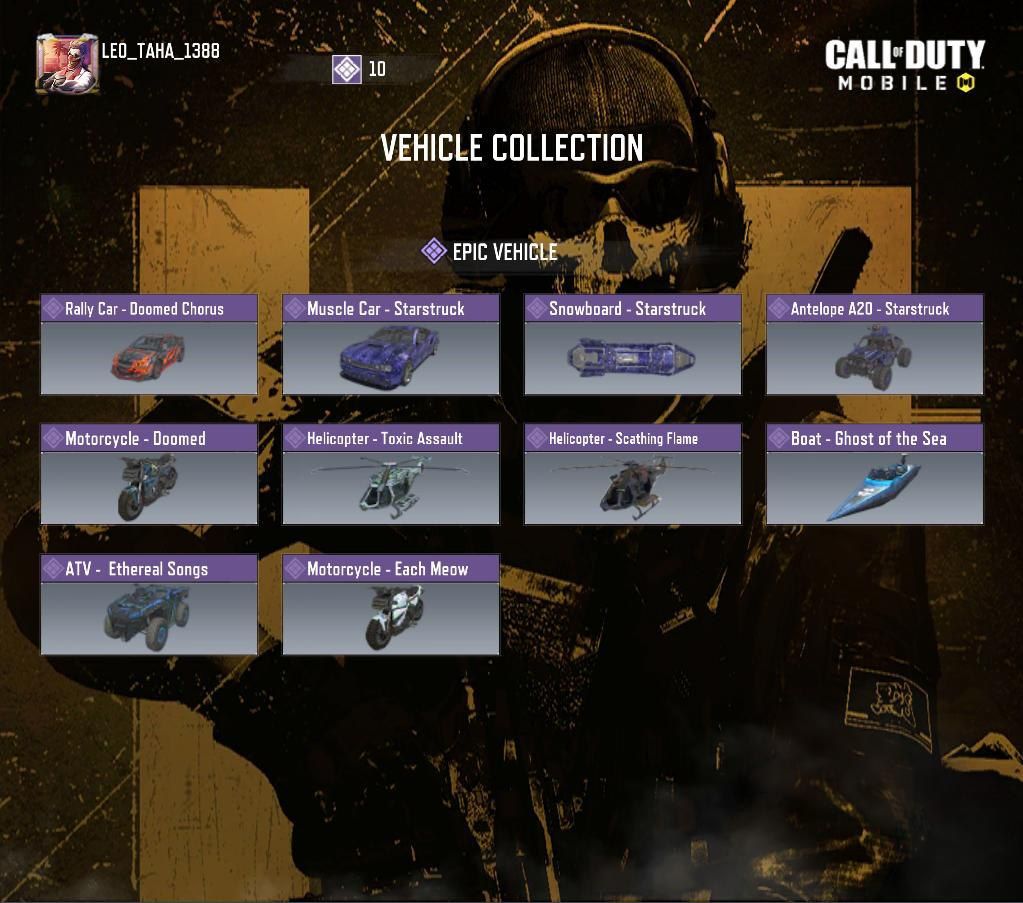Click the LEO_TAHA_1388 username
This screenshot has height=903, width=1023.
pos(160,51)
